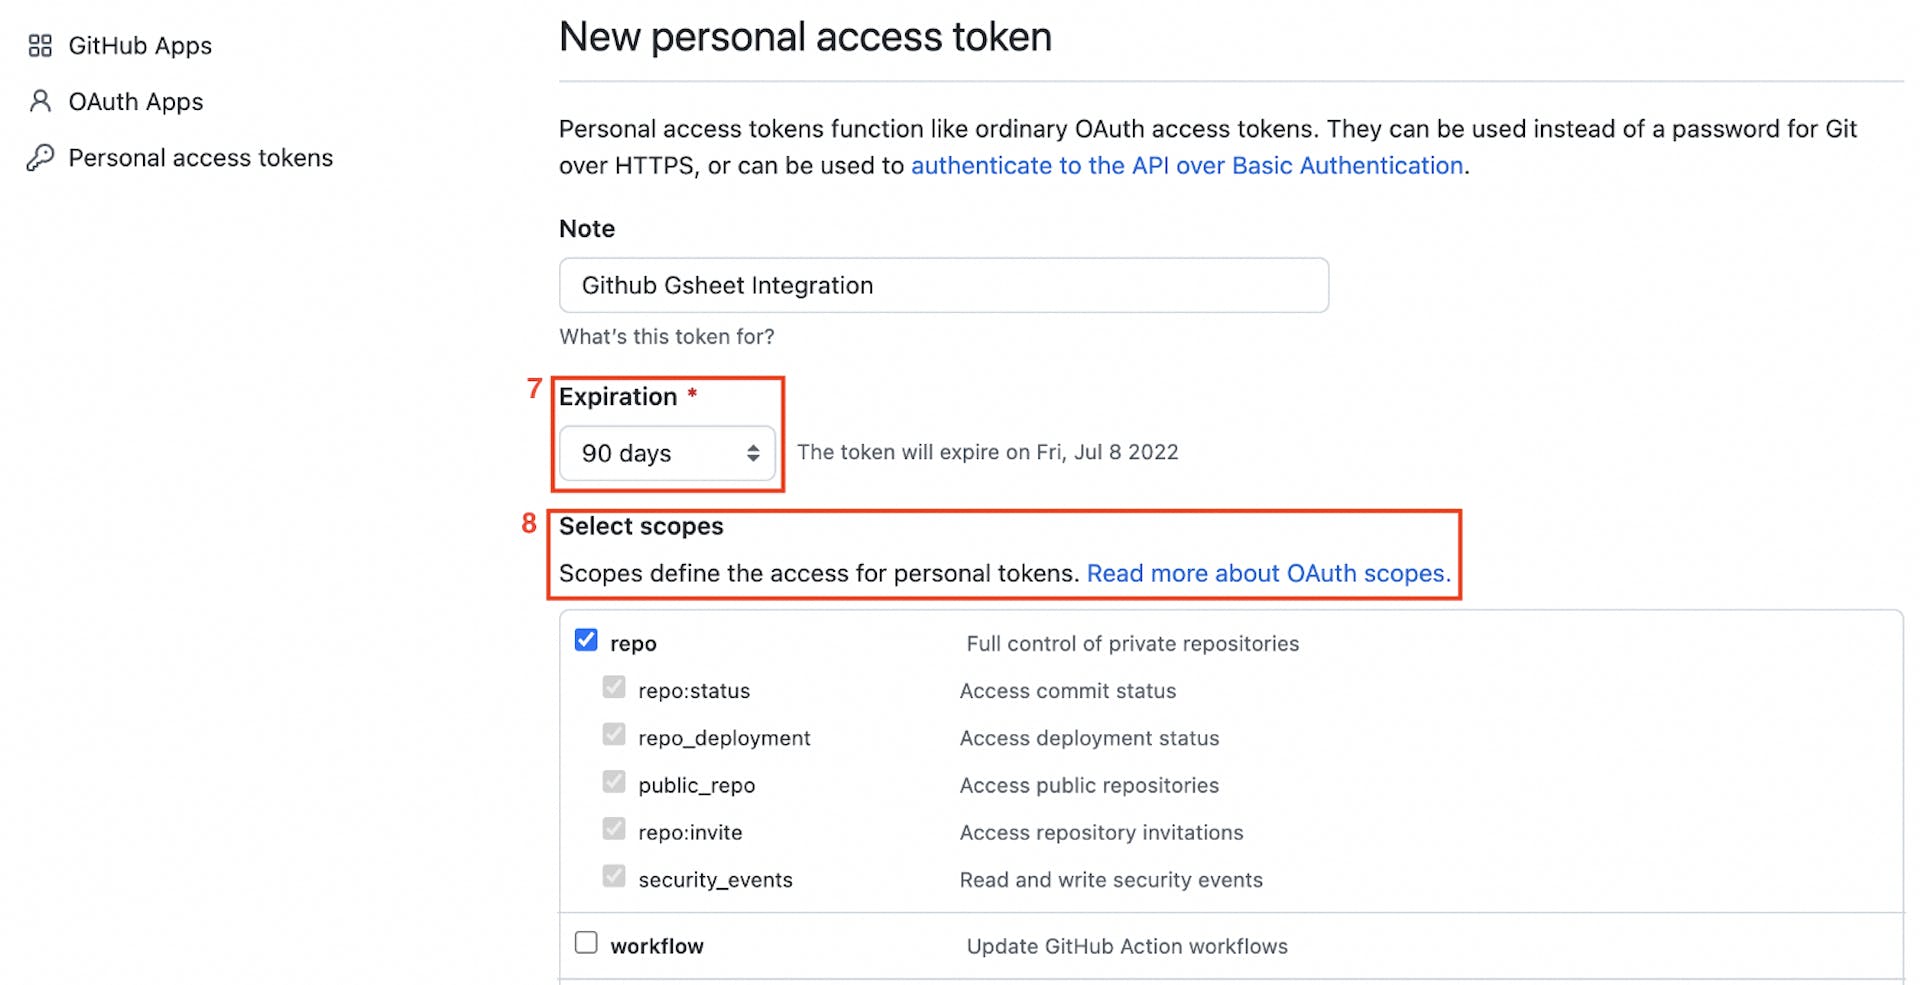Click Read more about OAuth scopes
The height and width of the screenshot is (985, 1920).
pos(1268,573)
